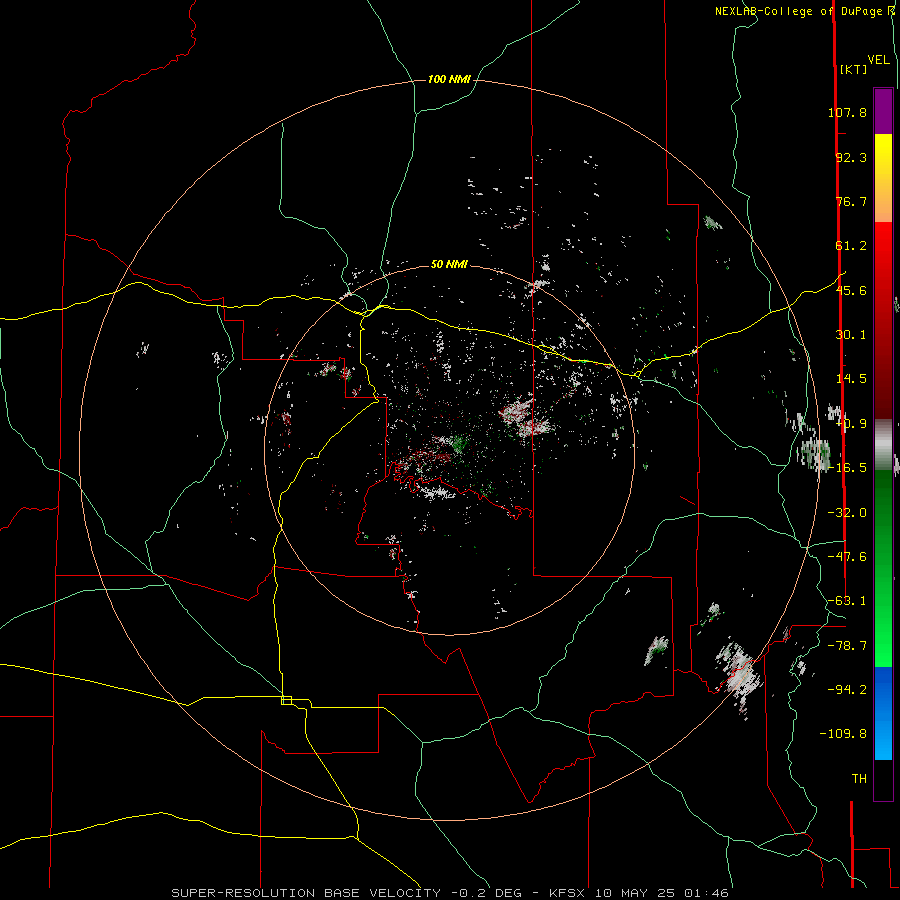Click the 92.3 velocity scale value
This screenshot has width=900, height=900.
pos(851,157)
